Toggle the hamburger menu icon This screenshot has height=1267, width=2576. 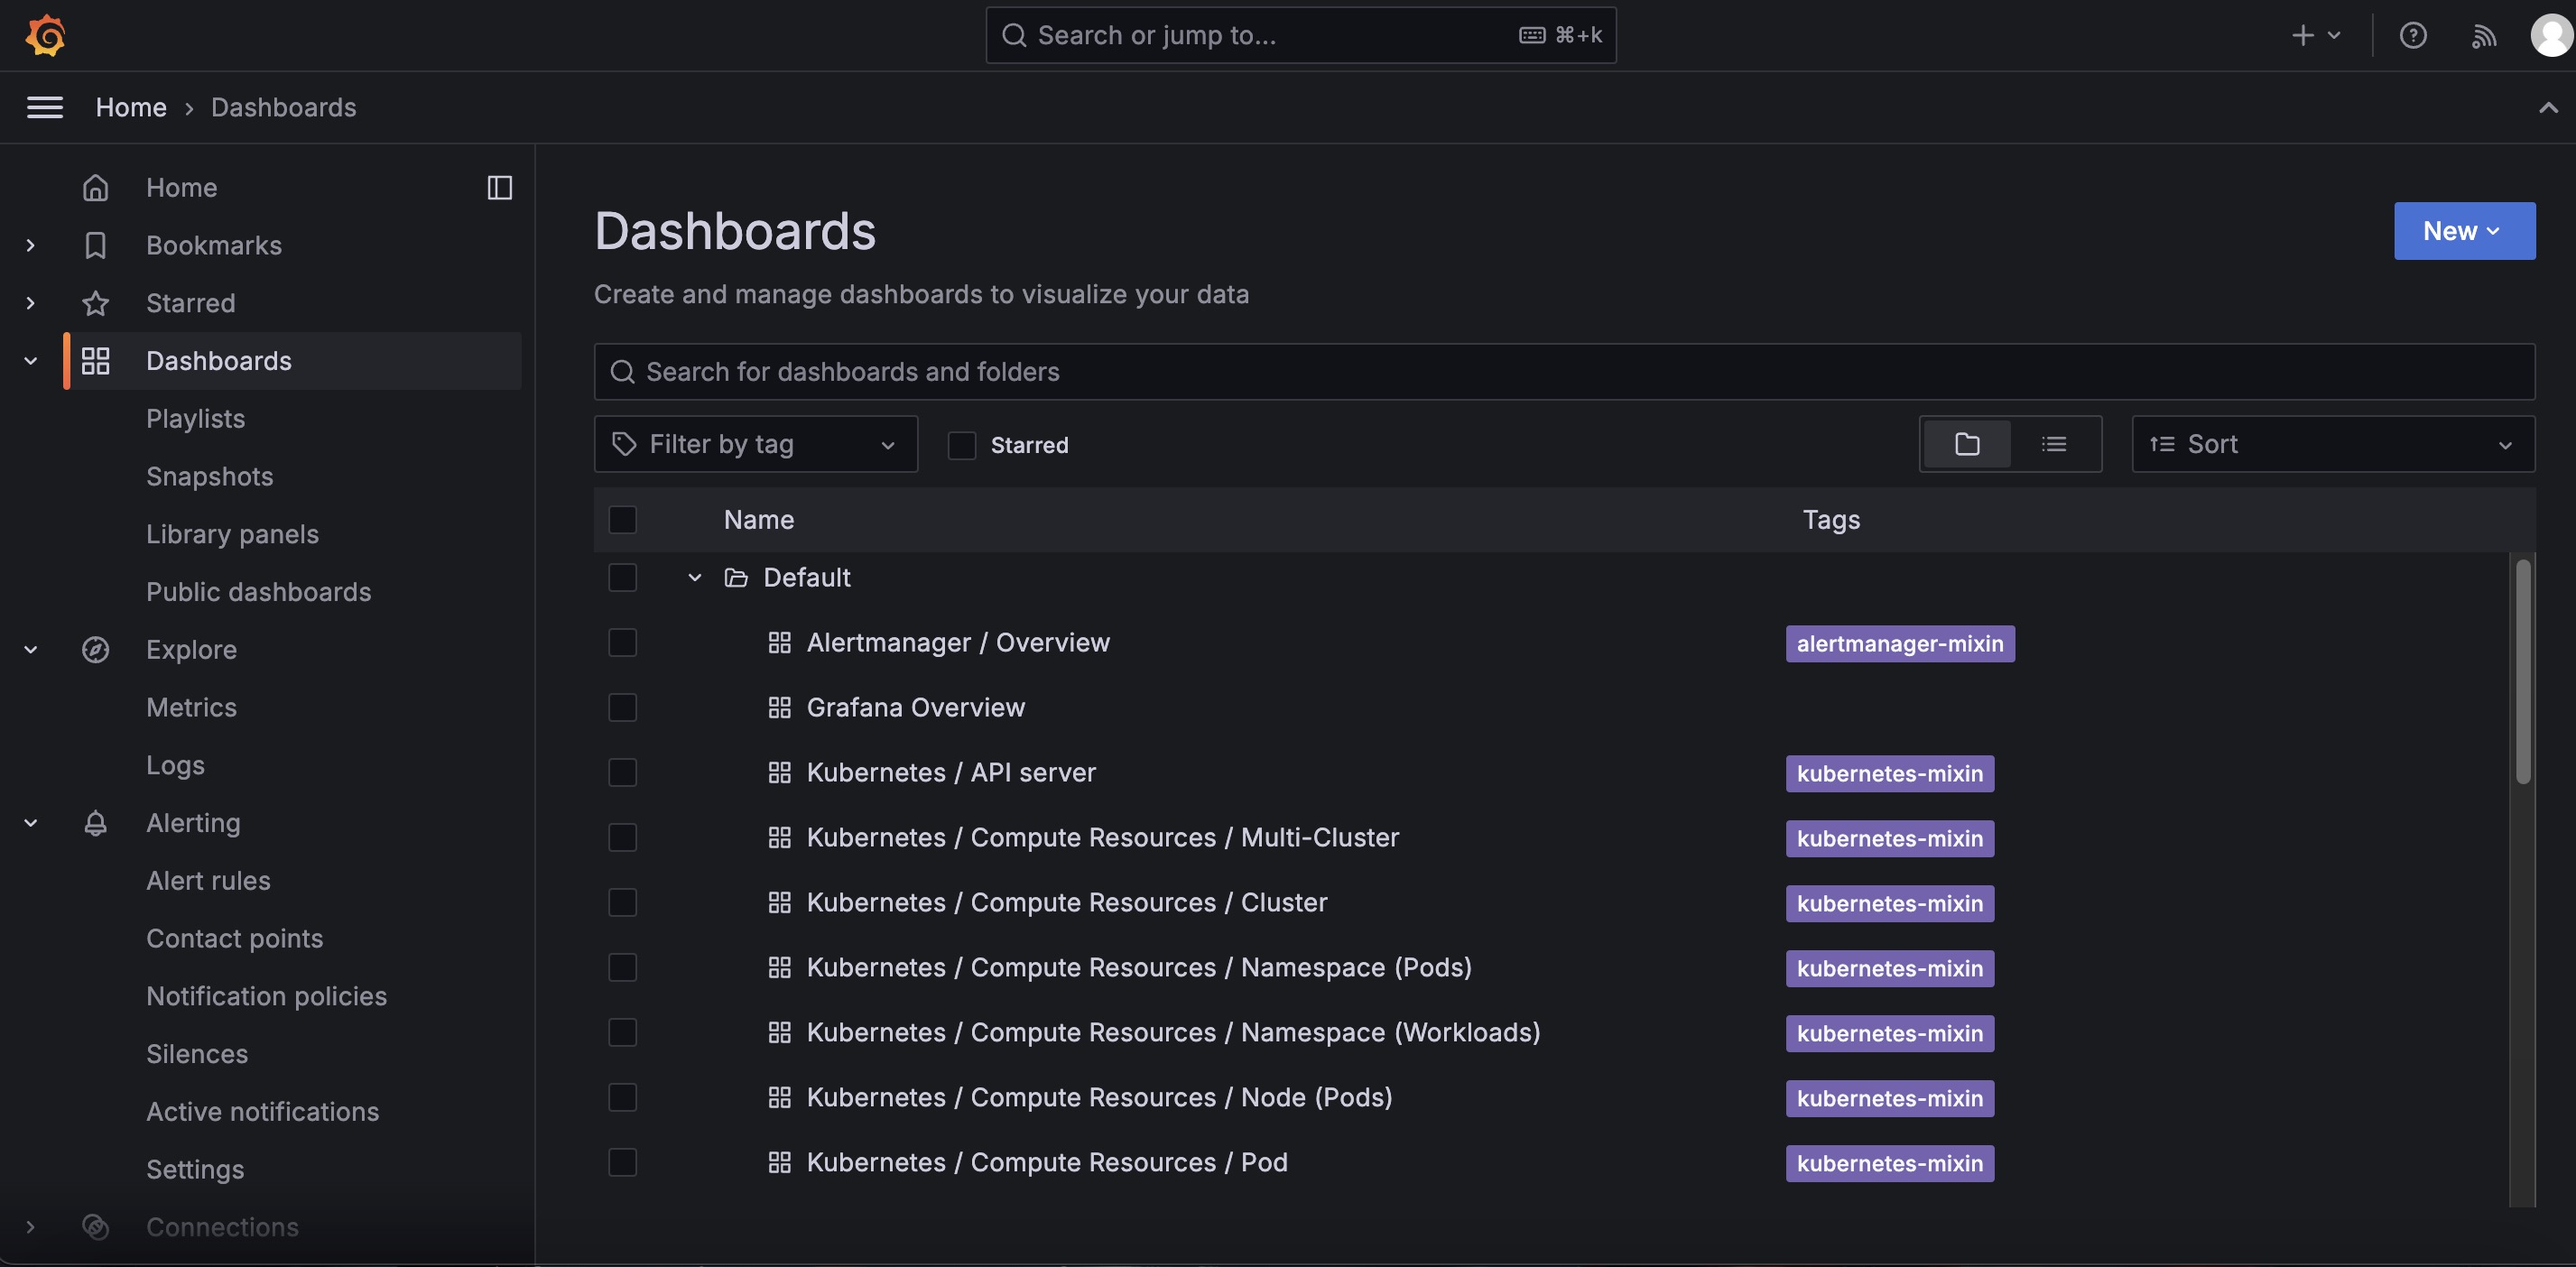(45, 107)
